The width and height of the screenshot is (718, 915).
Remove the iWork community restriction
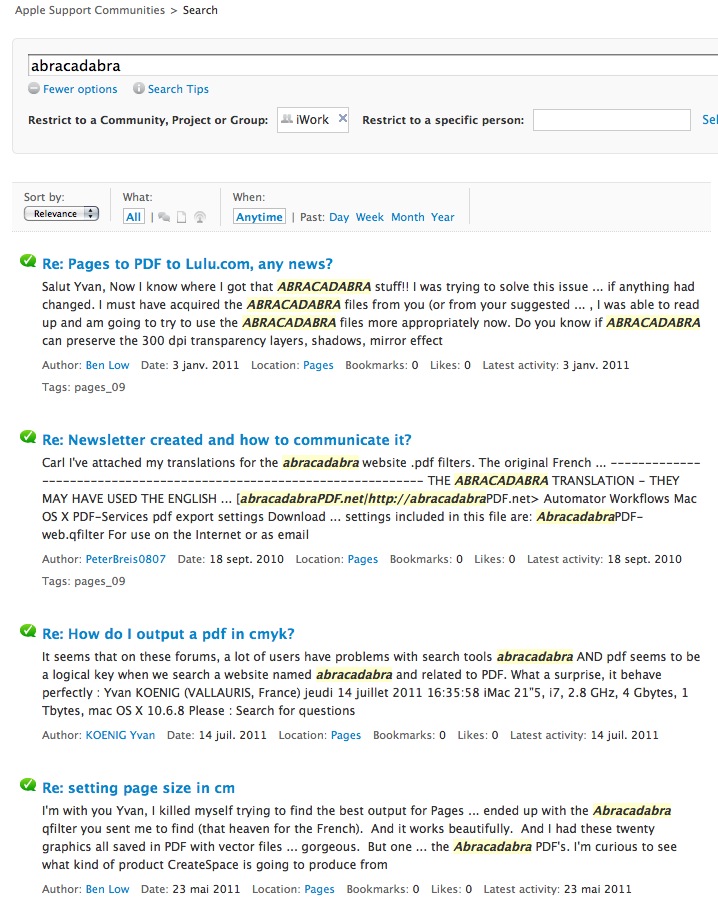[343, 118]
